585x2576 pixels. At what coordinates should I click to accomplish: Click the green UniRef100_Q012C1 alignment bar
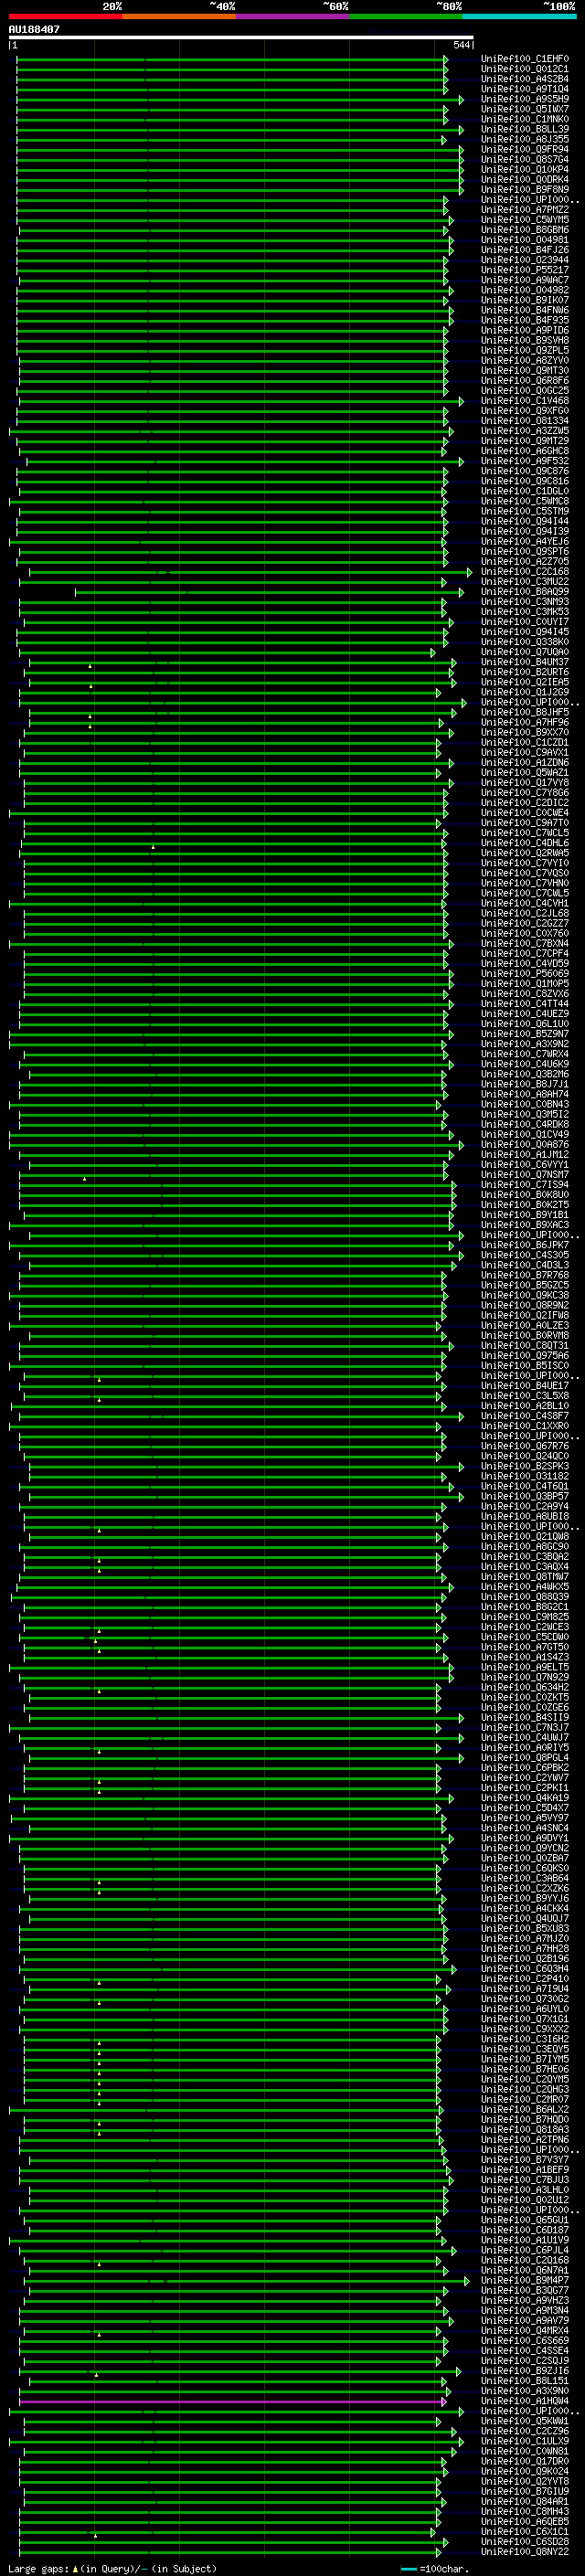232,69
